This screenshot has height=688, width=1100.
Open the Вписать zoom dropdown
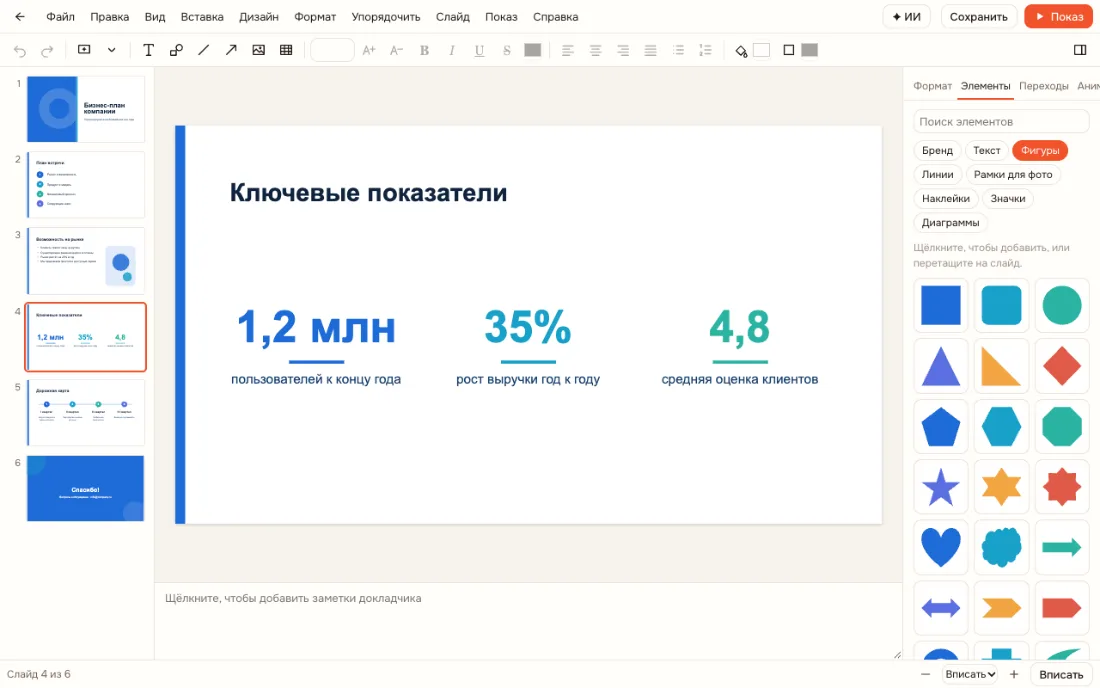970,674
